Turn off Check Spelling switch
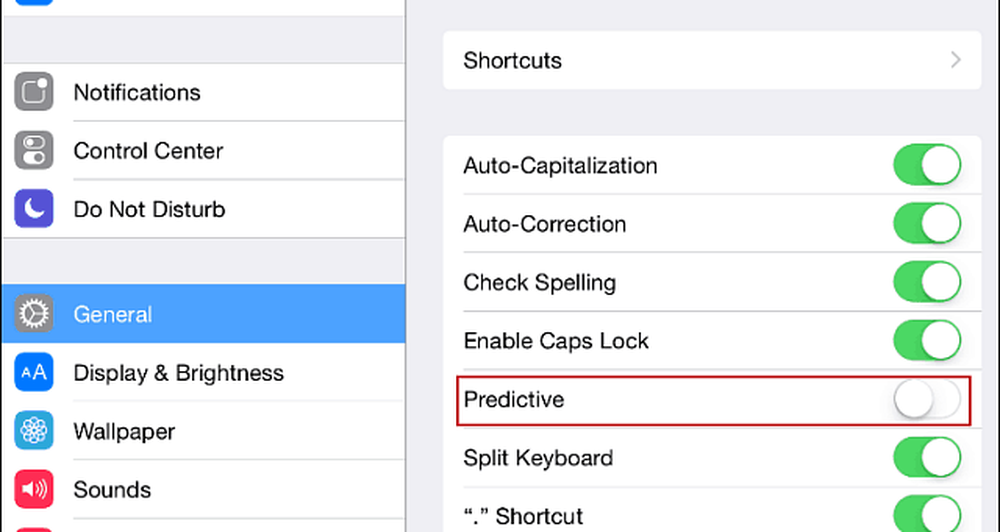 [x=927, y=283]
